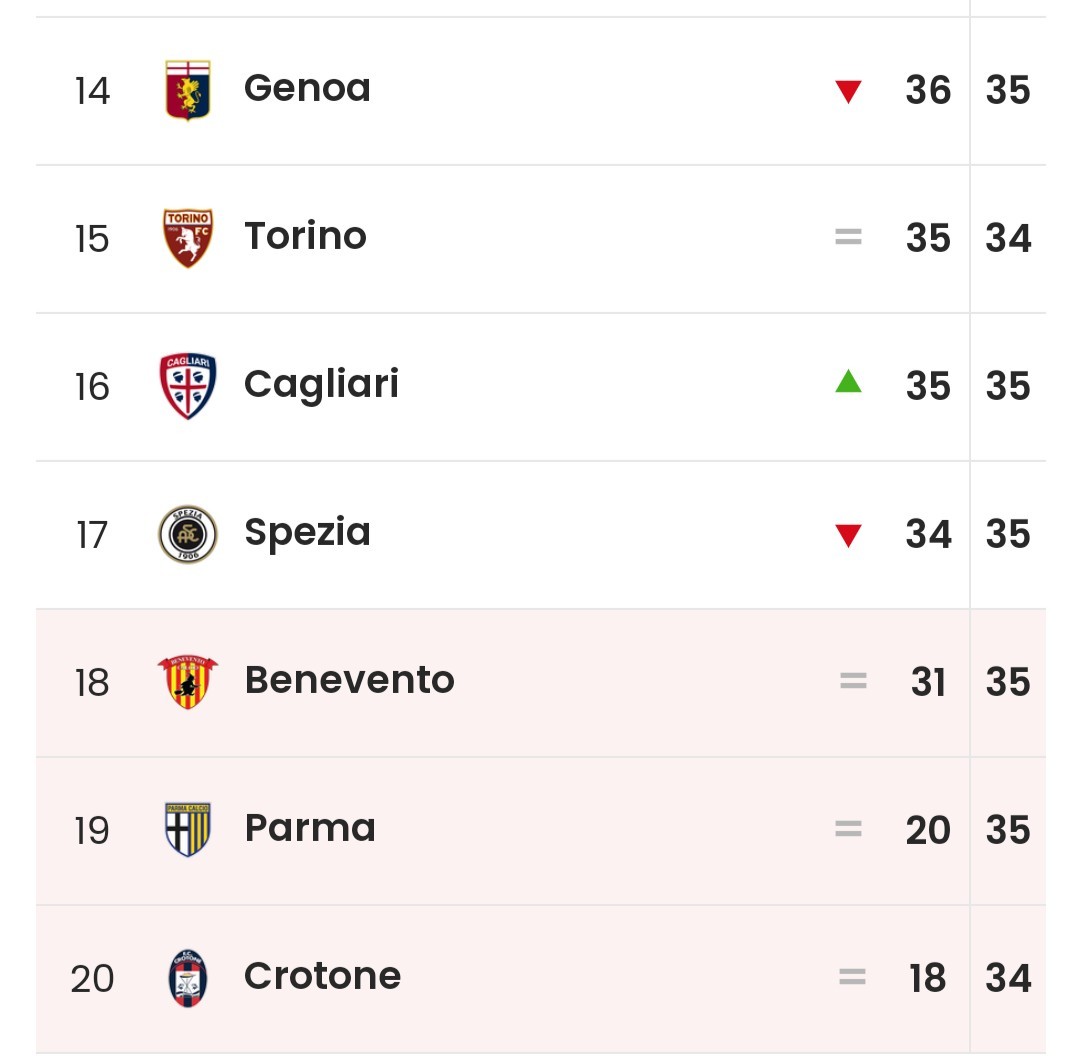Click the Genoa club crest
The image size is (1080, 1063).
click(x=187, y=90)
